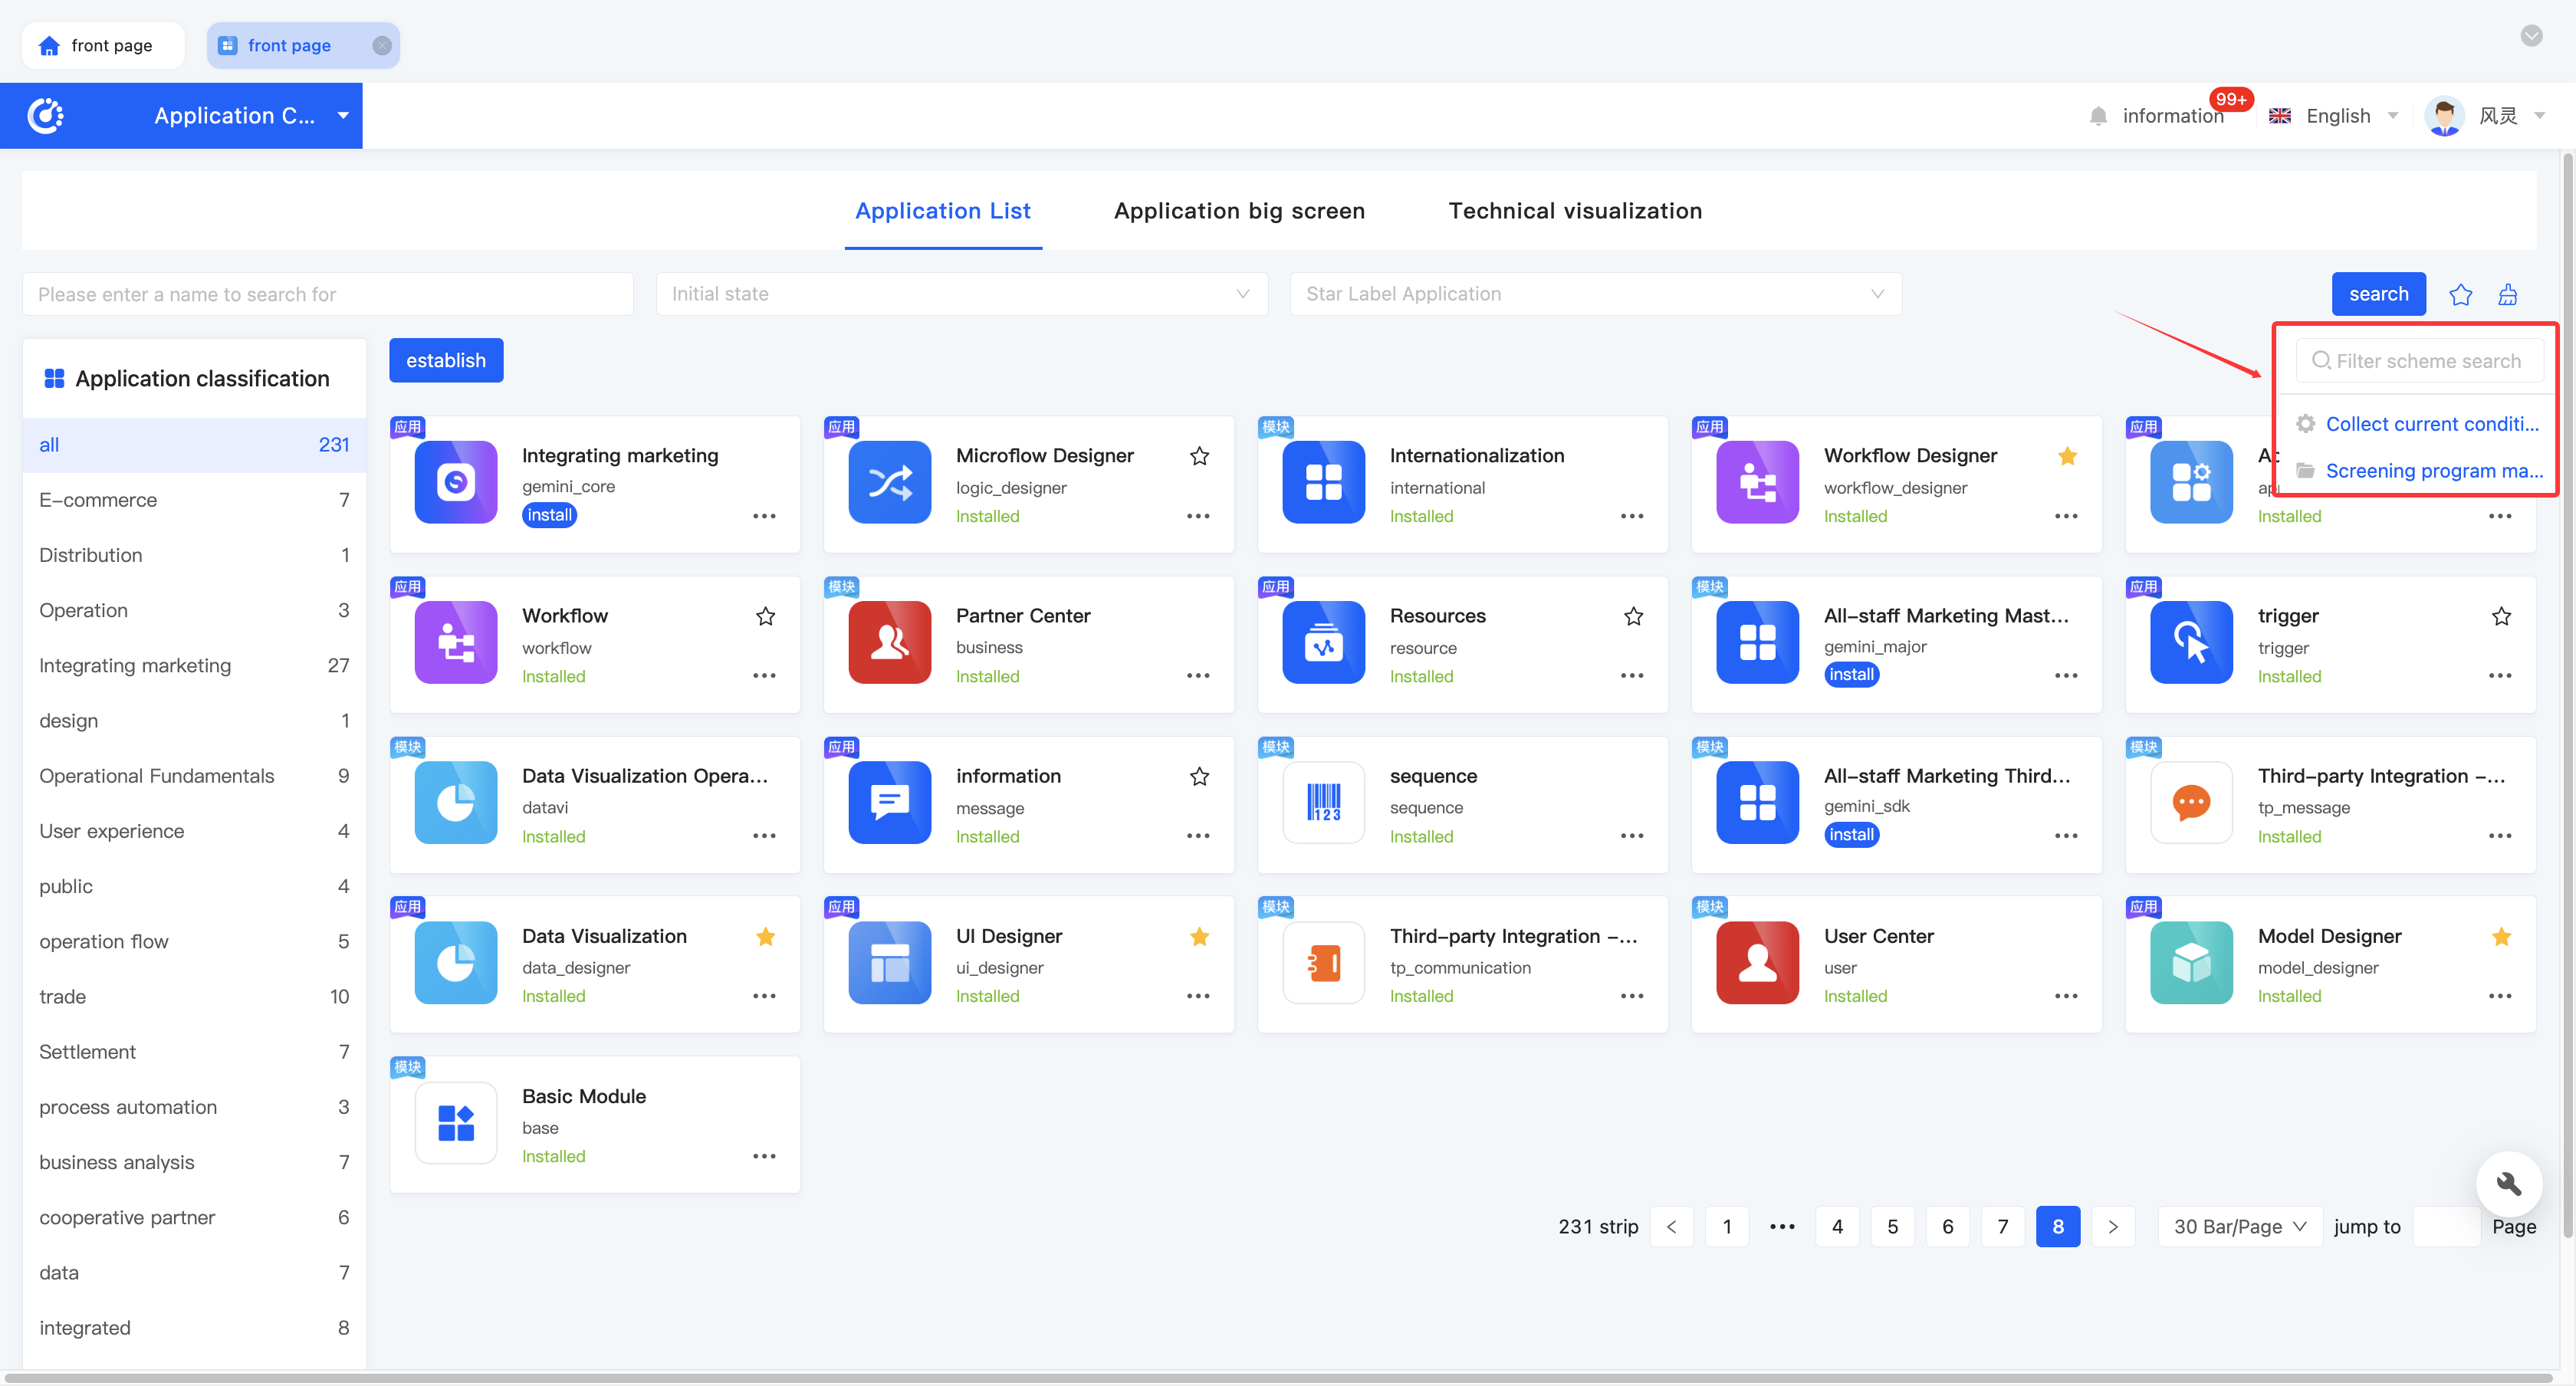Go to page 7 in pagination
This screenshot has width=2576, height=1386.
(x=2002, y=1226)
